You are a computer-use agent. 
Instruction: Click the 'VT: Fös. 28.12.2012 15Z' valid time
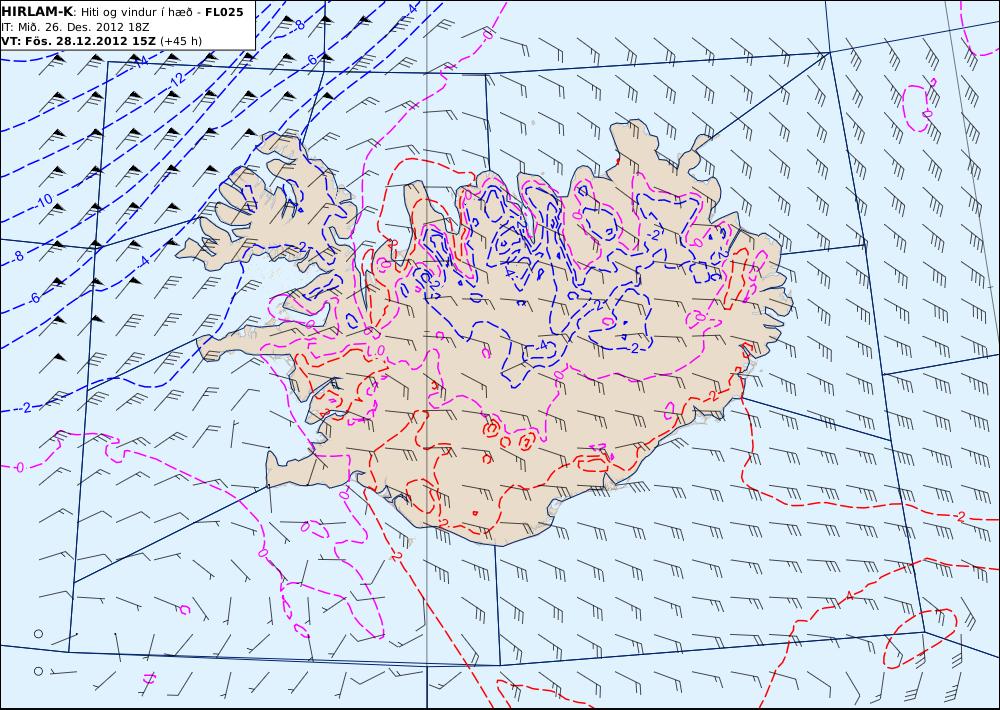pos(78,41)
